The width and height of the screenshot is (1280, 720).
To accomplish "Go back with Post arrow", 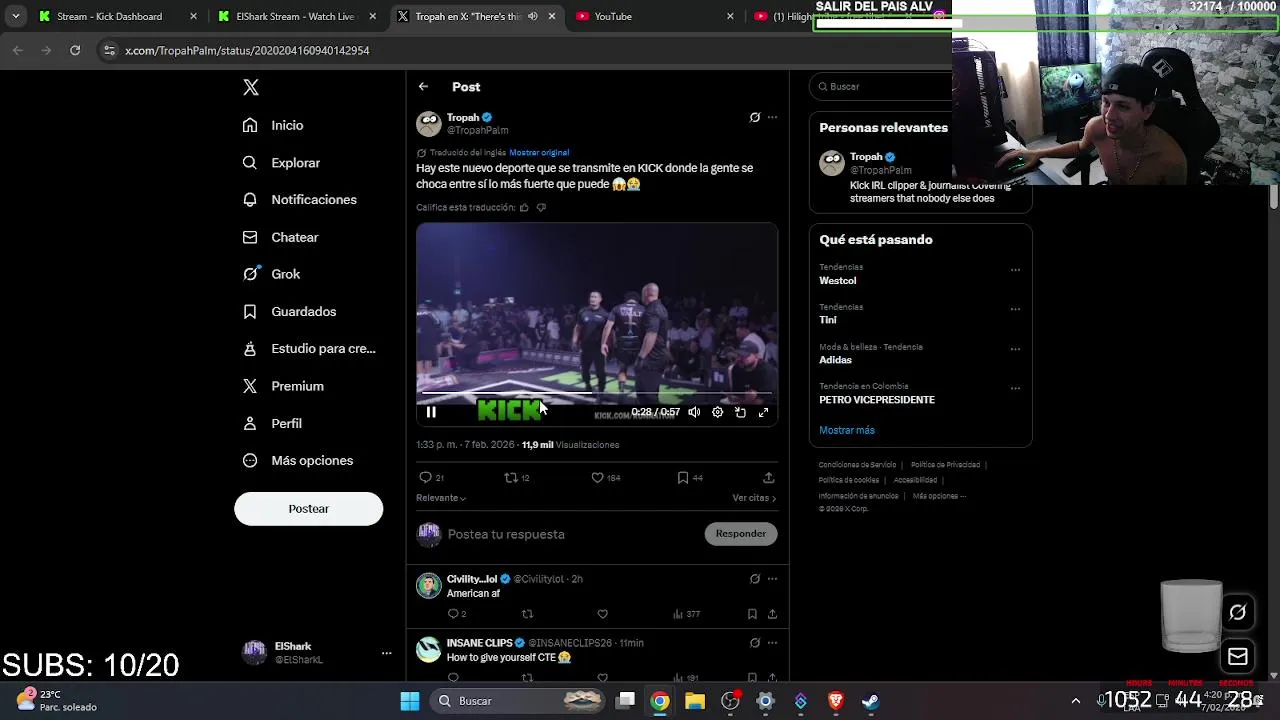I will point(423,87).
